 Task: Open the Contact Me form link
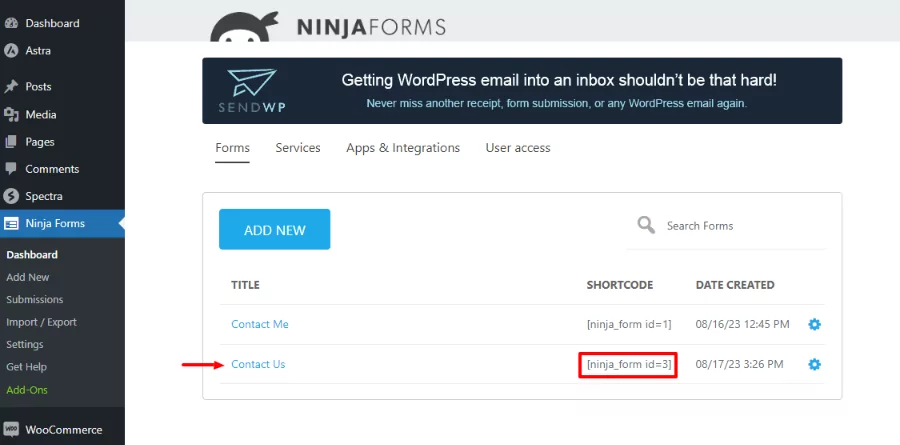260,324
